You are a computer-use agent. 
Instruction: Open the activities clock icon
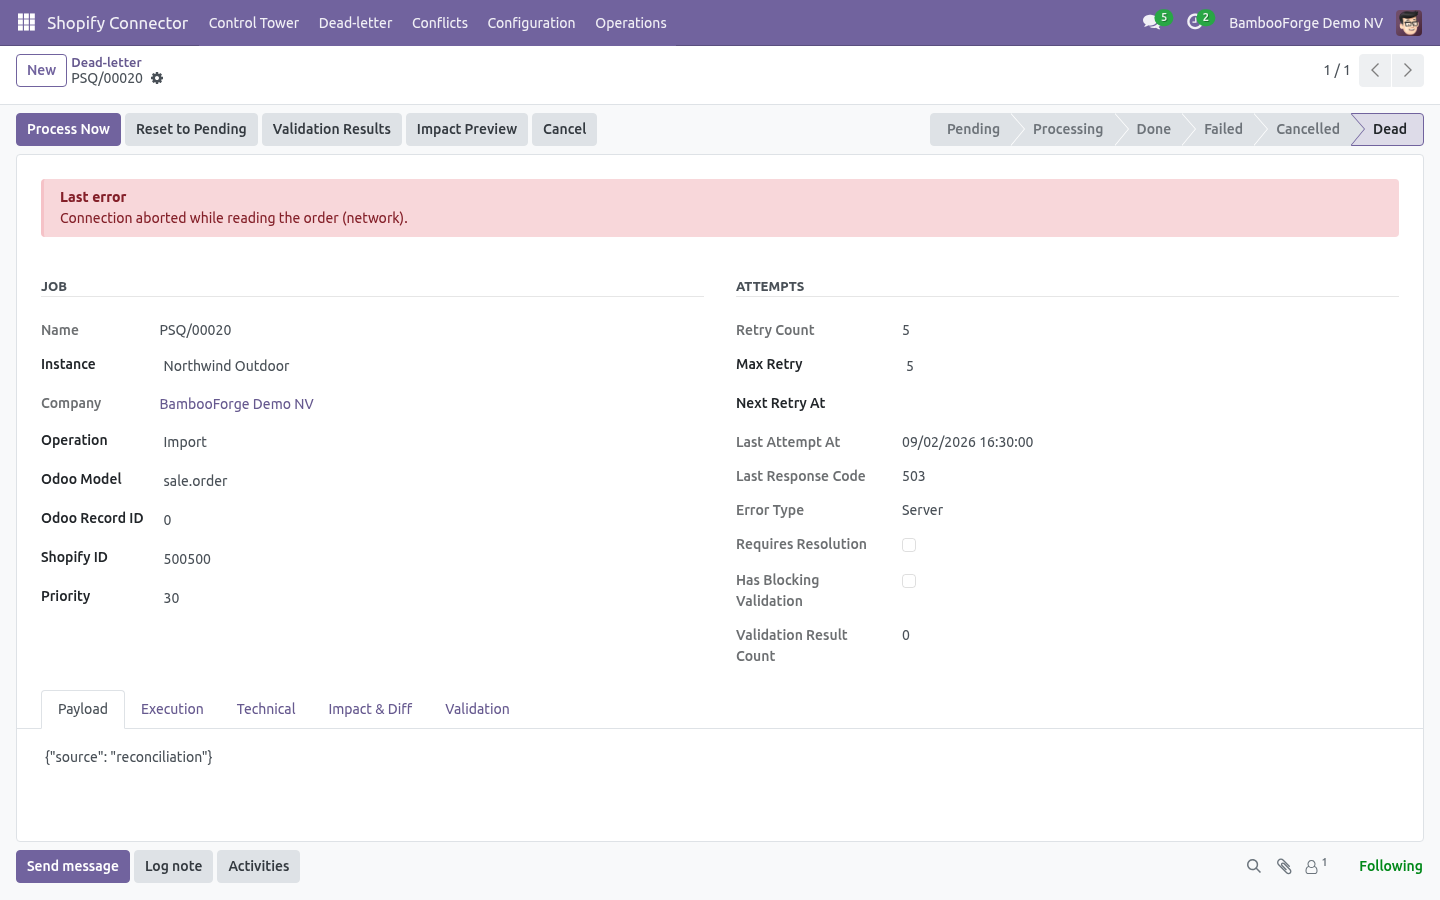(x=1196, y=22)
